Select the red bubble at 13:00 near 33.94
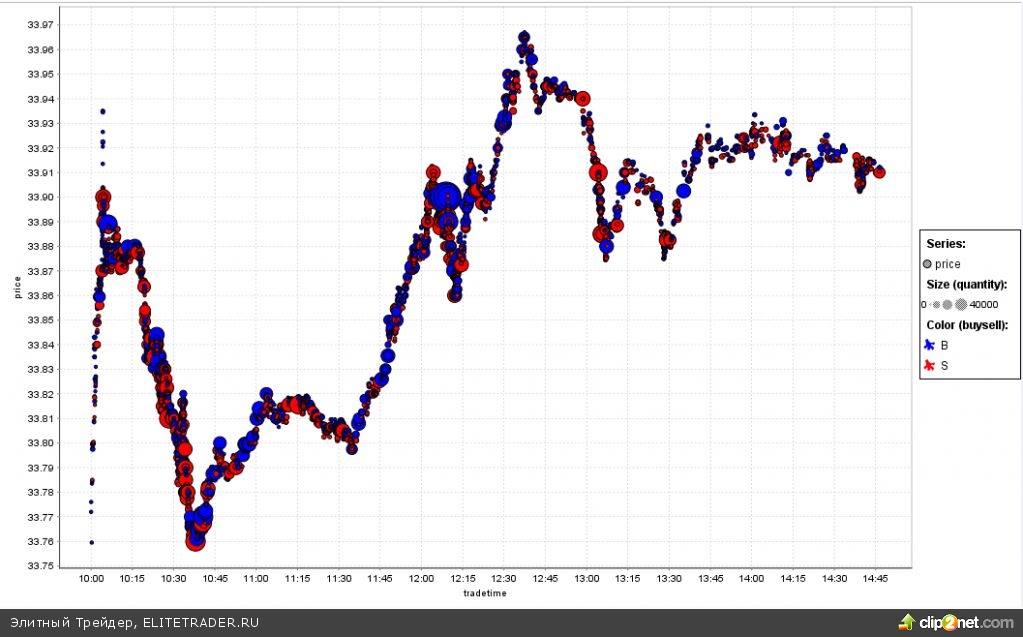The height and width of the screenshot is (637, 1023). 582,99
